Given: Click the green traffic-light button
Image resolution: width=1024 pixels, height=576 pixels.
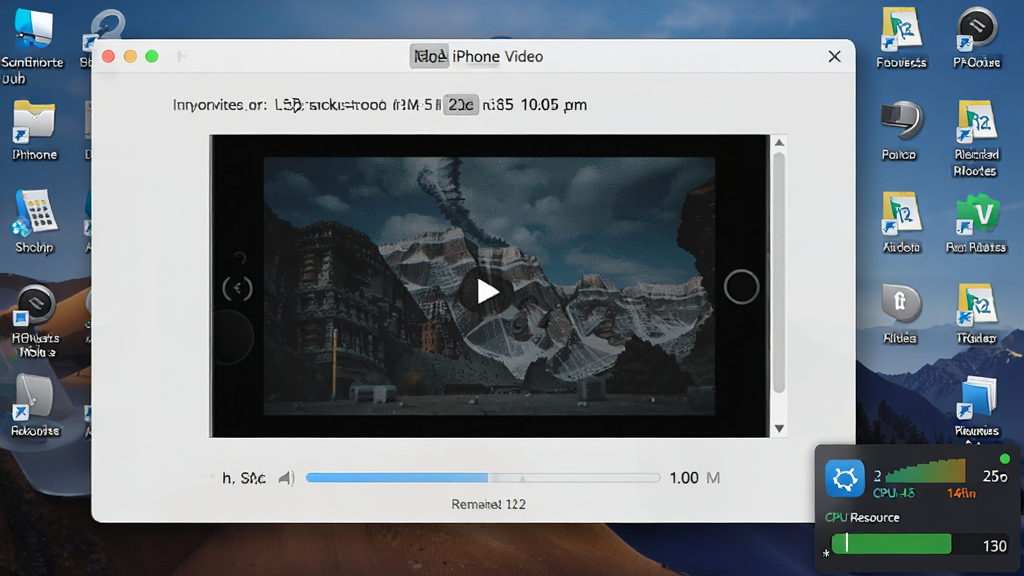Looking at the screenshot, I should (152, 56).
